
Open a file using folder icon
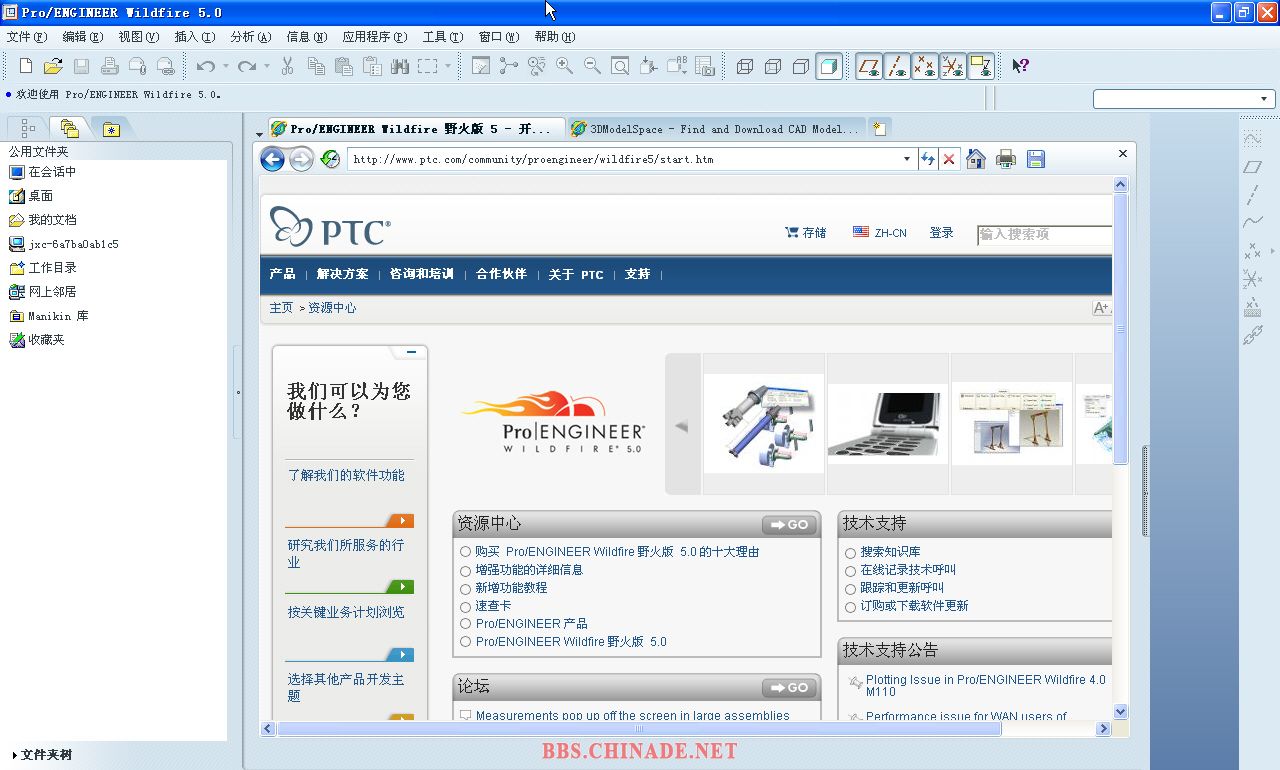tap(53, 66)
